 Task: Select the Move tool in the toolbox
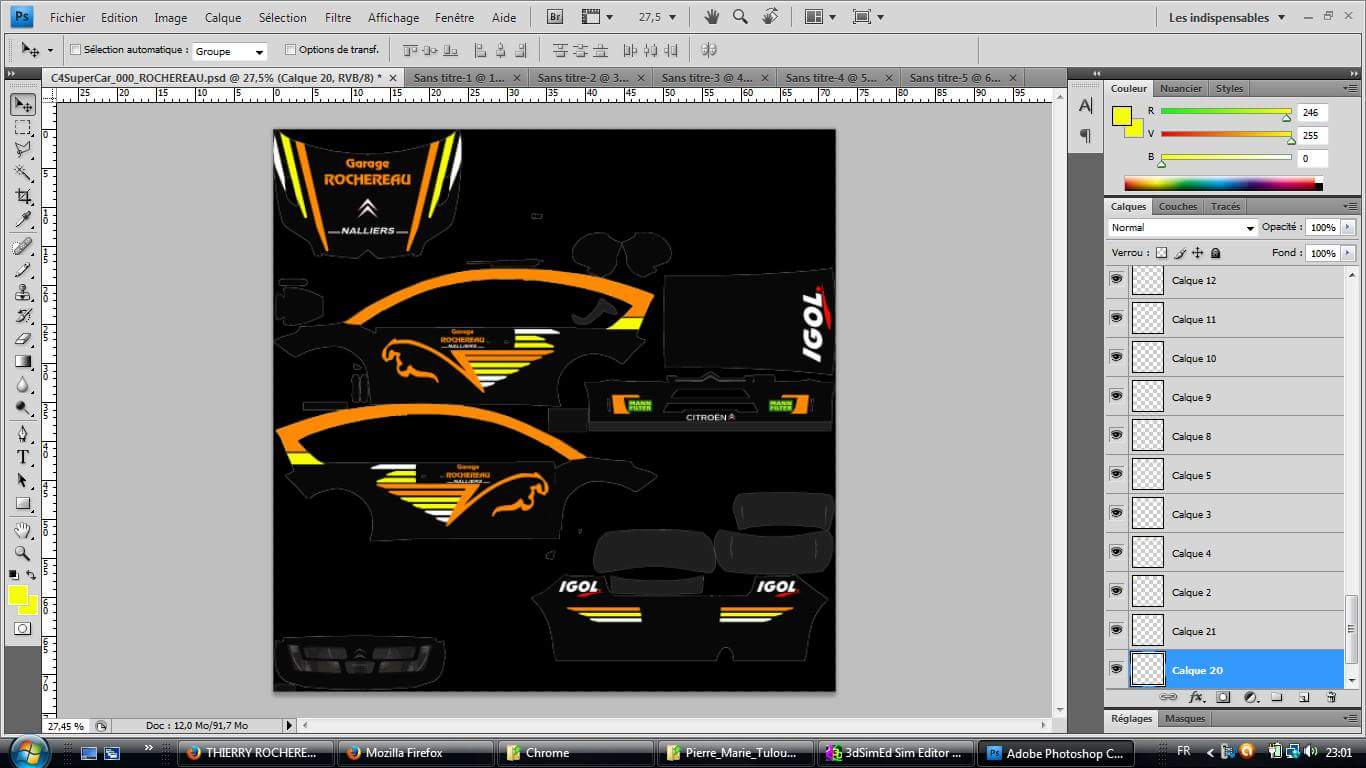(23, 104)
